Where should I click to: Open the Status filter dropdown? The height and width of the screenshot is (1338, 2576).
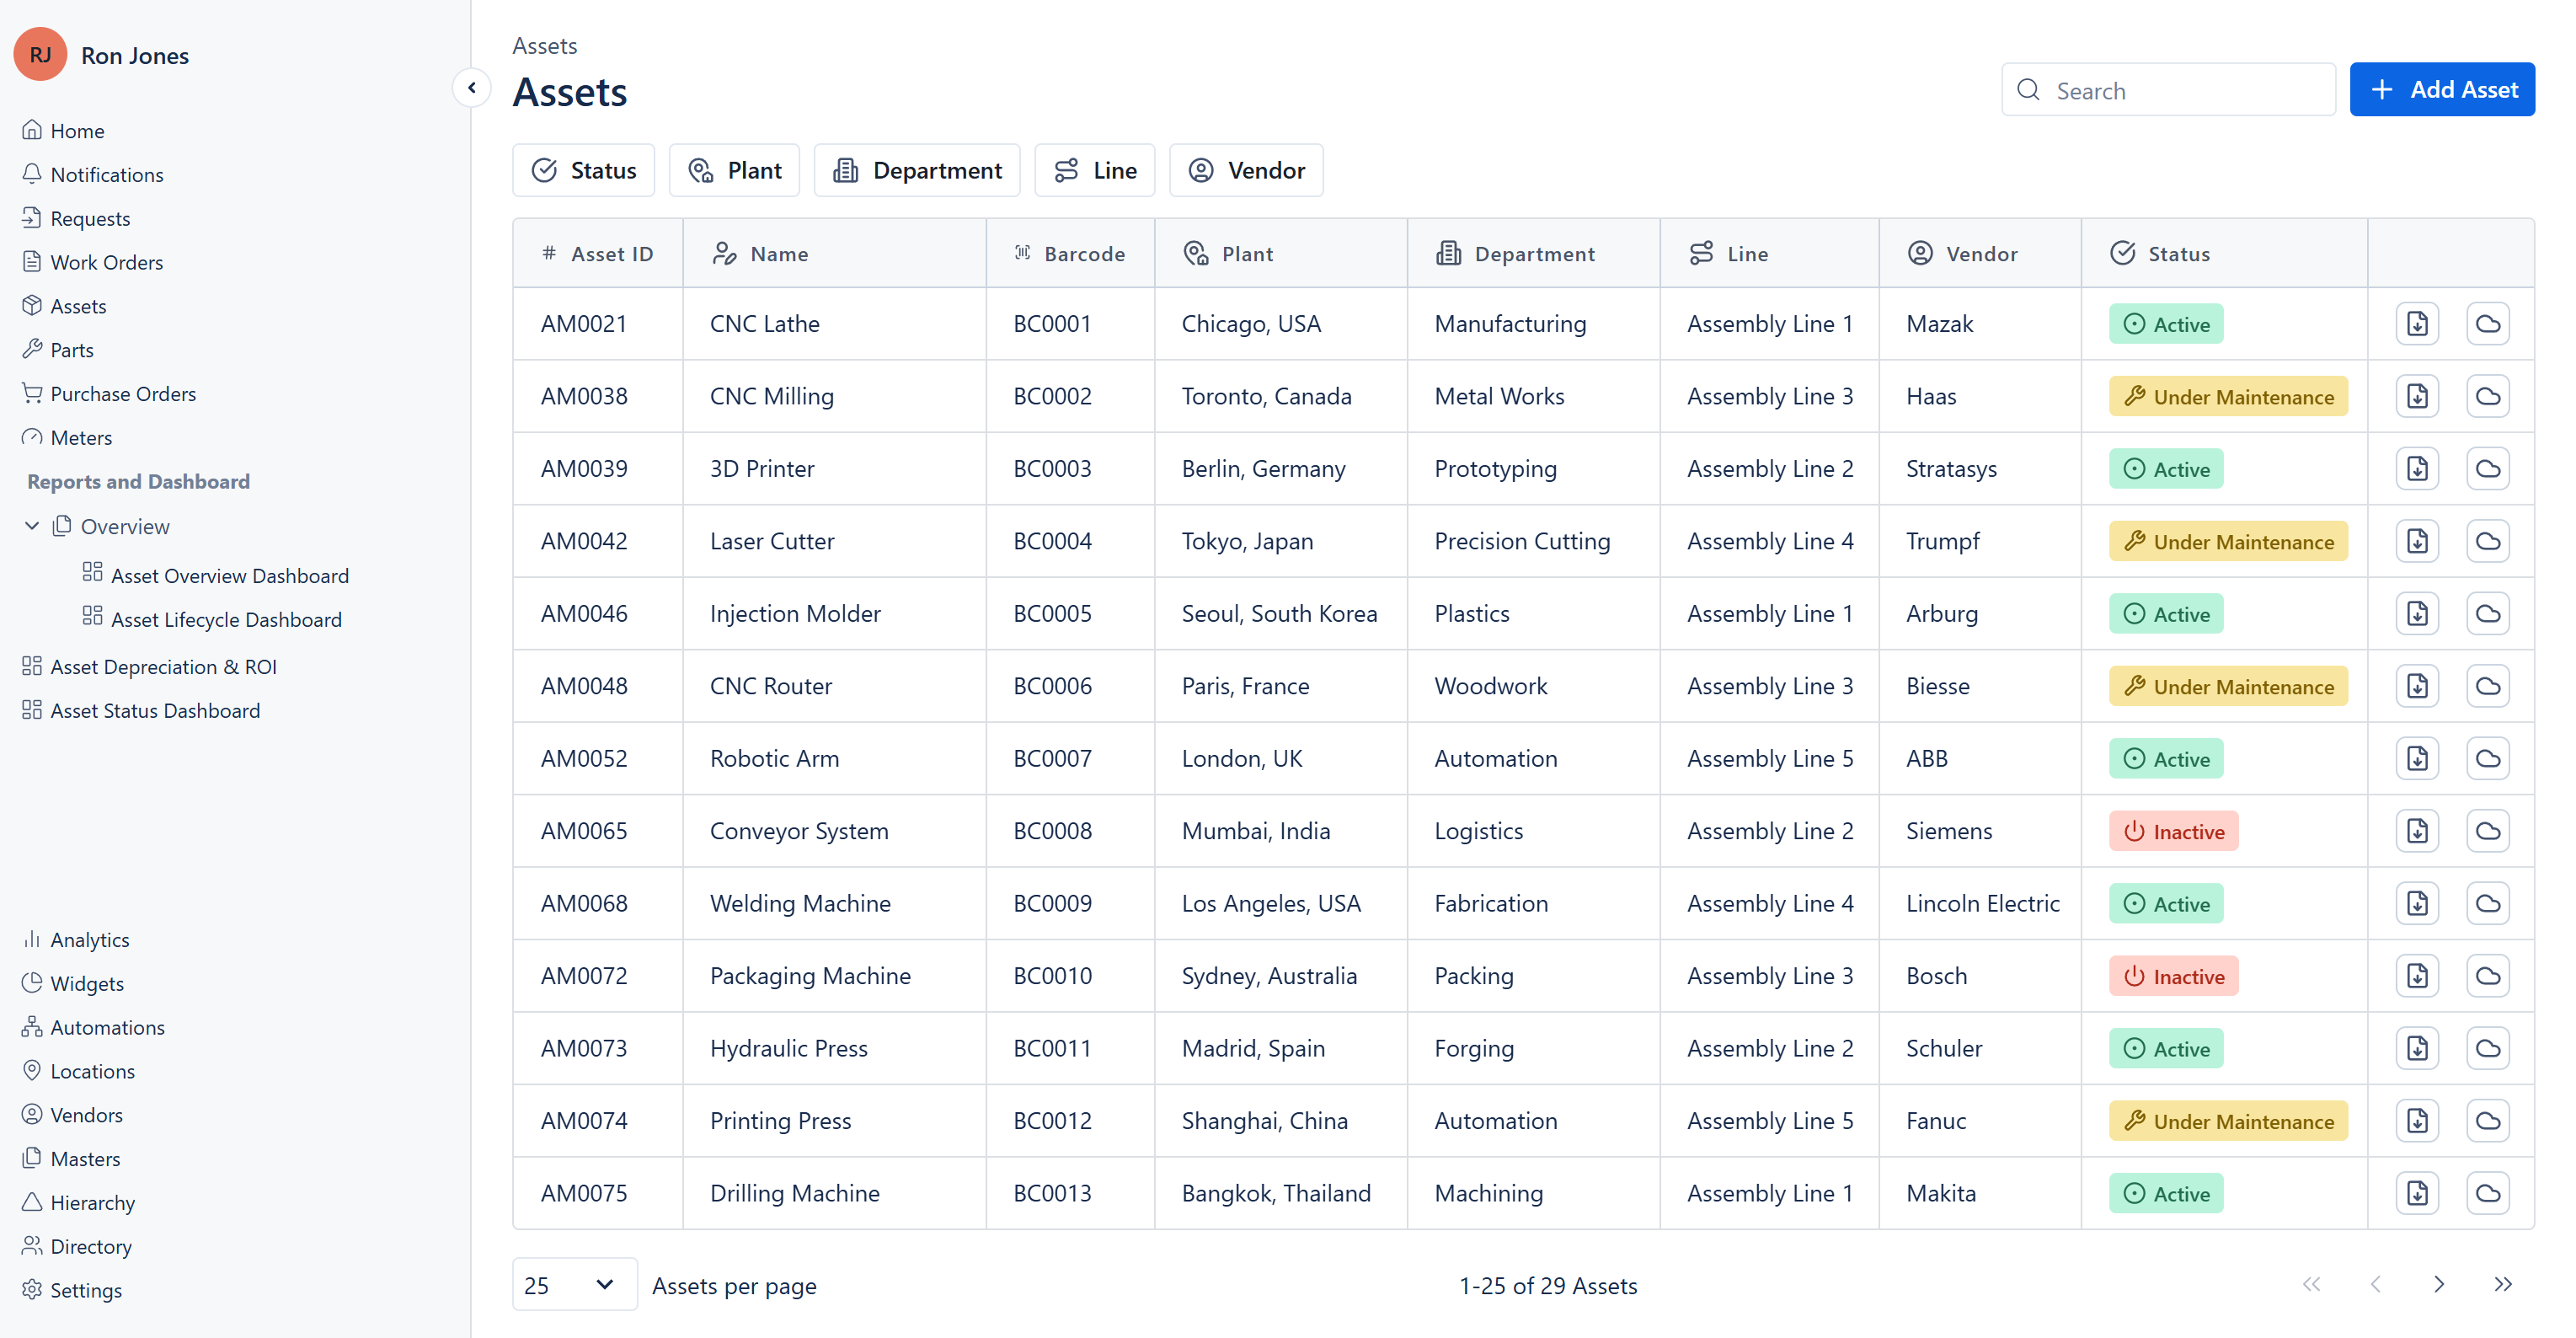tap(584, 171)
